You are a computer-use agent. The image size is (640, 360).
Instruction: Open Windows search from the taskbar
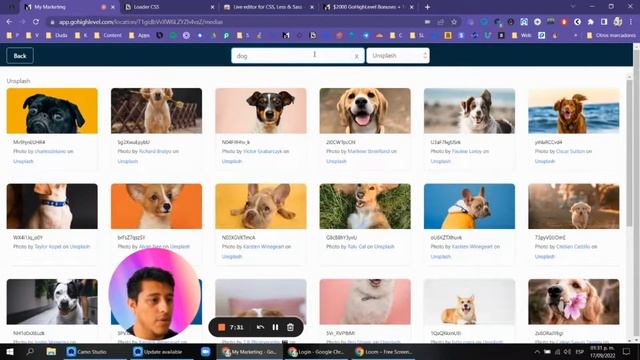[x=30, y=351]
